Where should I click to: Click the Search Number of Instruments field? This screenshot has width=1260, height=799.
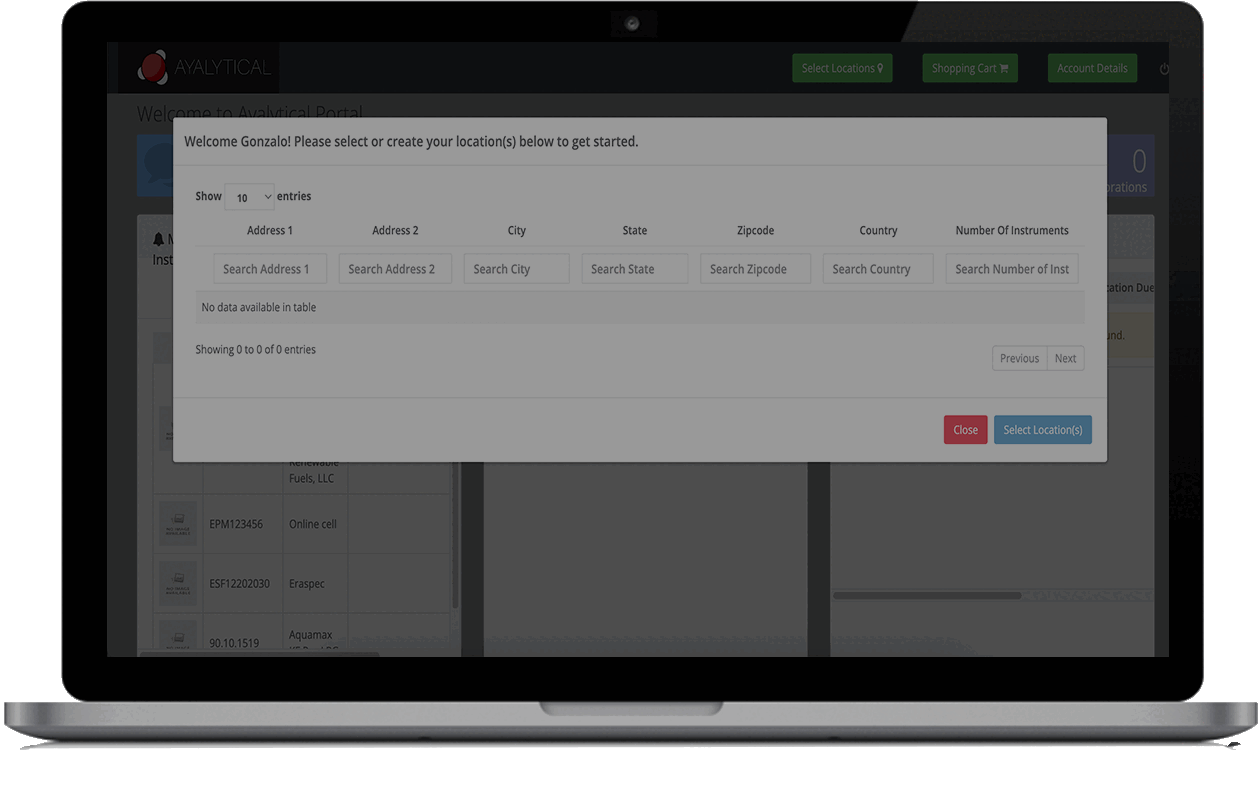[1012, 269]
